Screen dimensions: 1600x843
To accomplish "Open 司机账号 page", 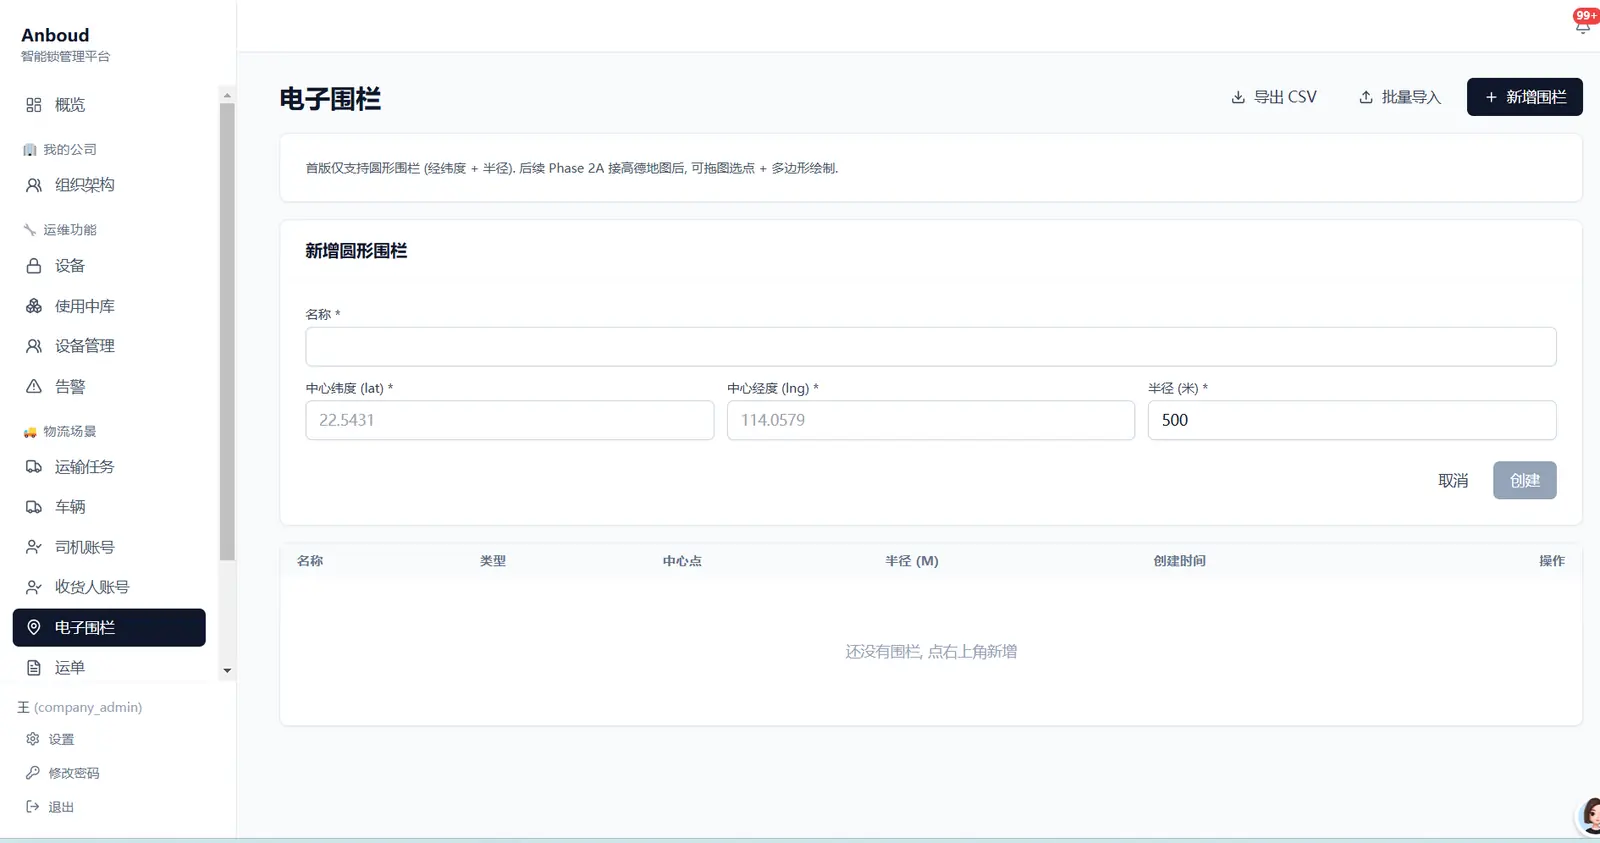I will point(109,547).
